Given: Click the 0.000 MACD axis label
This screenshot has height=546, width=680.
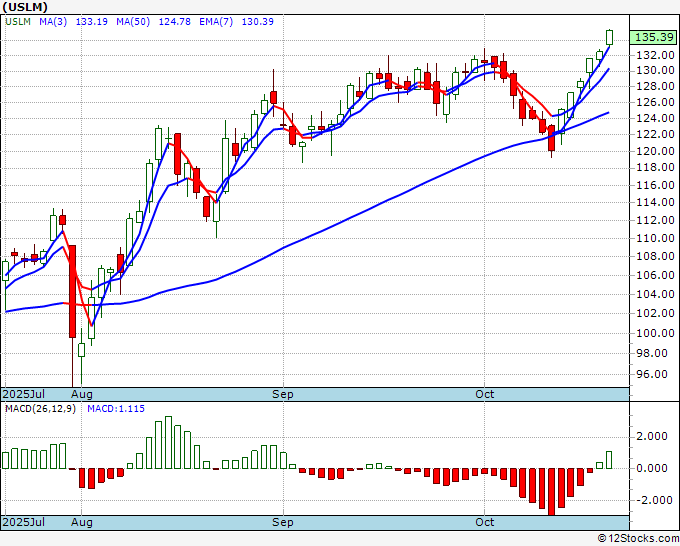Looking at the screenshot, I should (x=652, y=468).
